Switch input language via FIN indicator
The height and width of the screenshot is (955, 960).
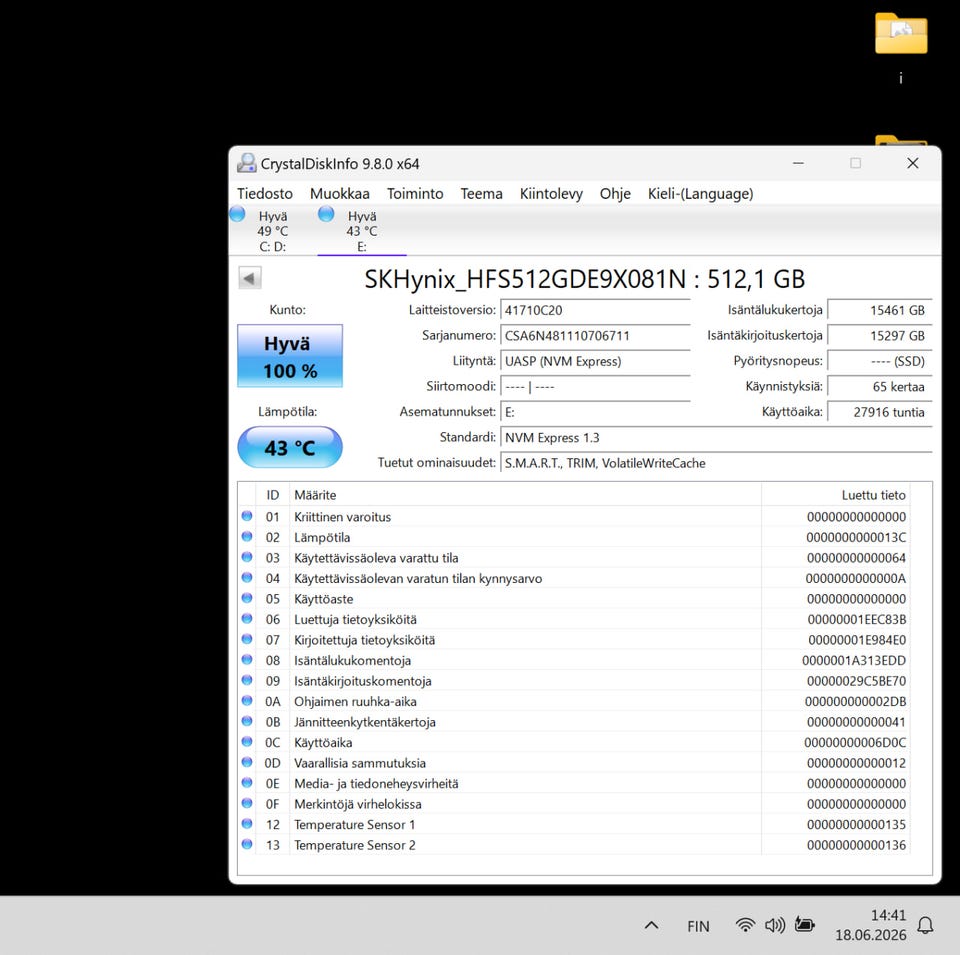coord(698,926)
